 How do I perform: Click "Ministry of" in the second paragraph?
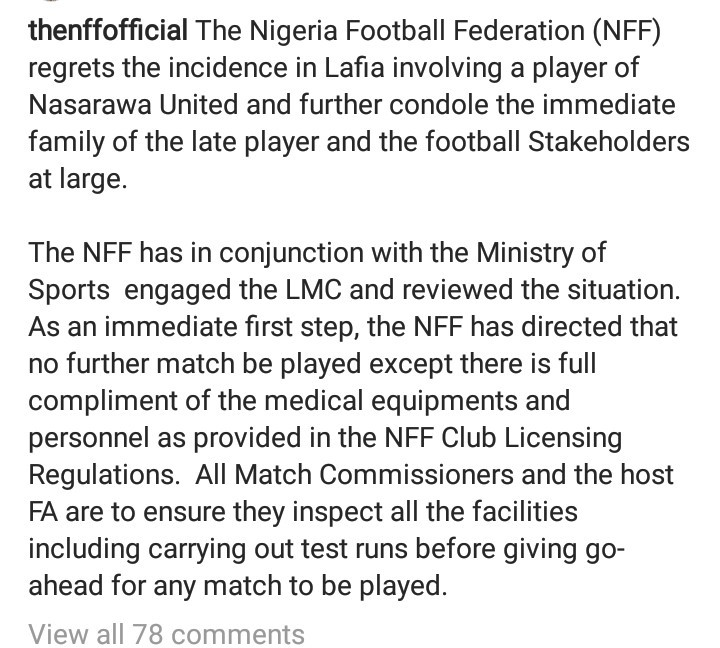pyautogui.click(x=541, y=254)
